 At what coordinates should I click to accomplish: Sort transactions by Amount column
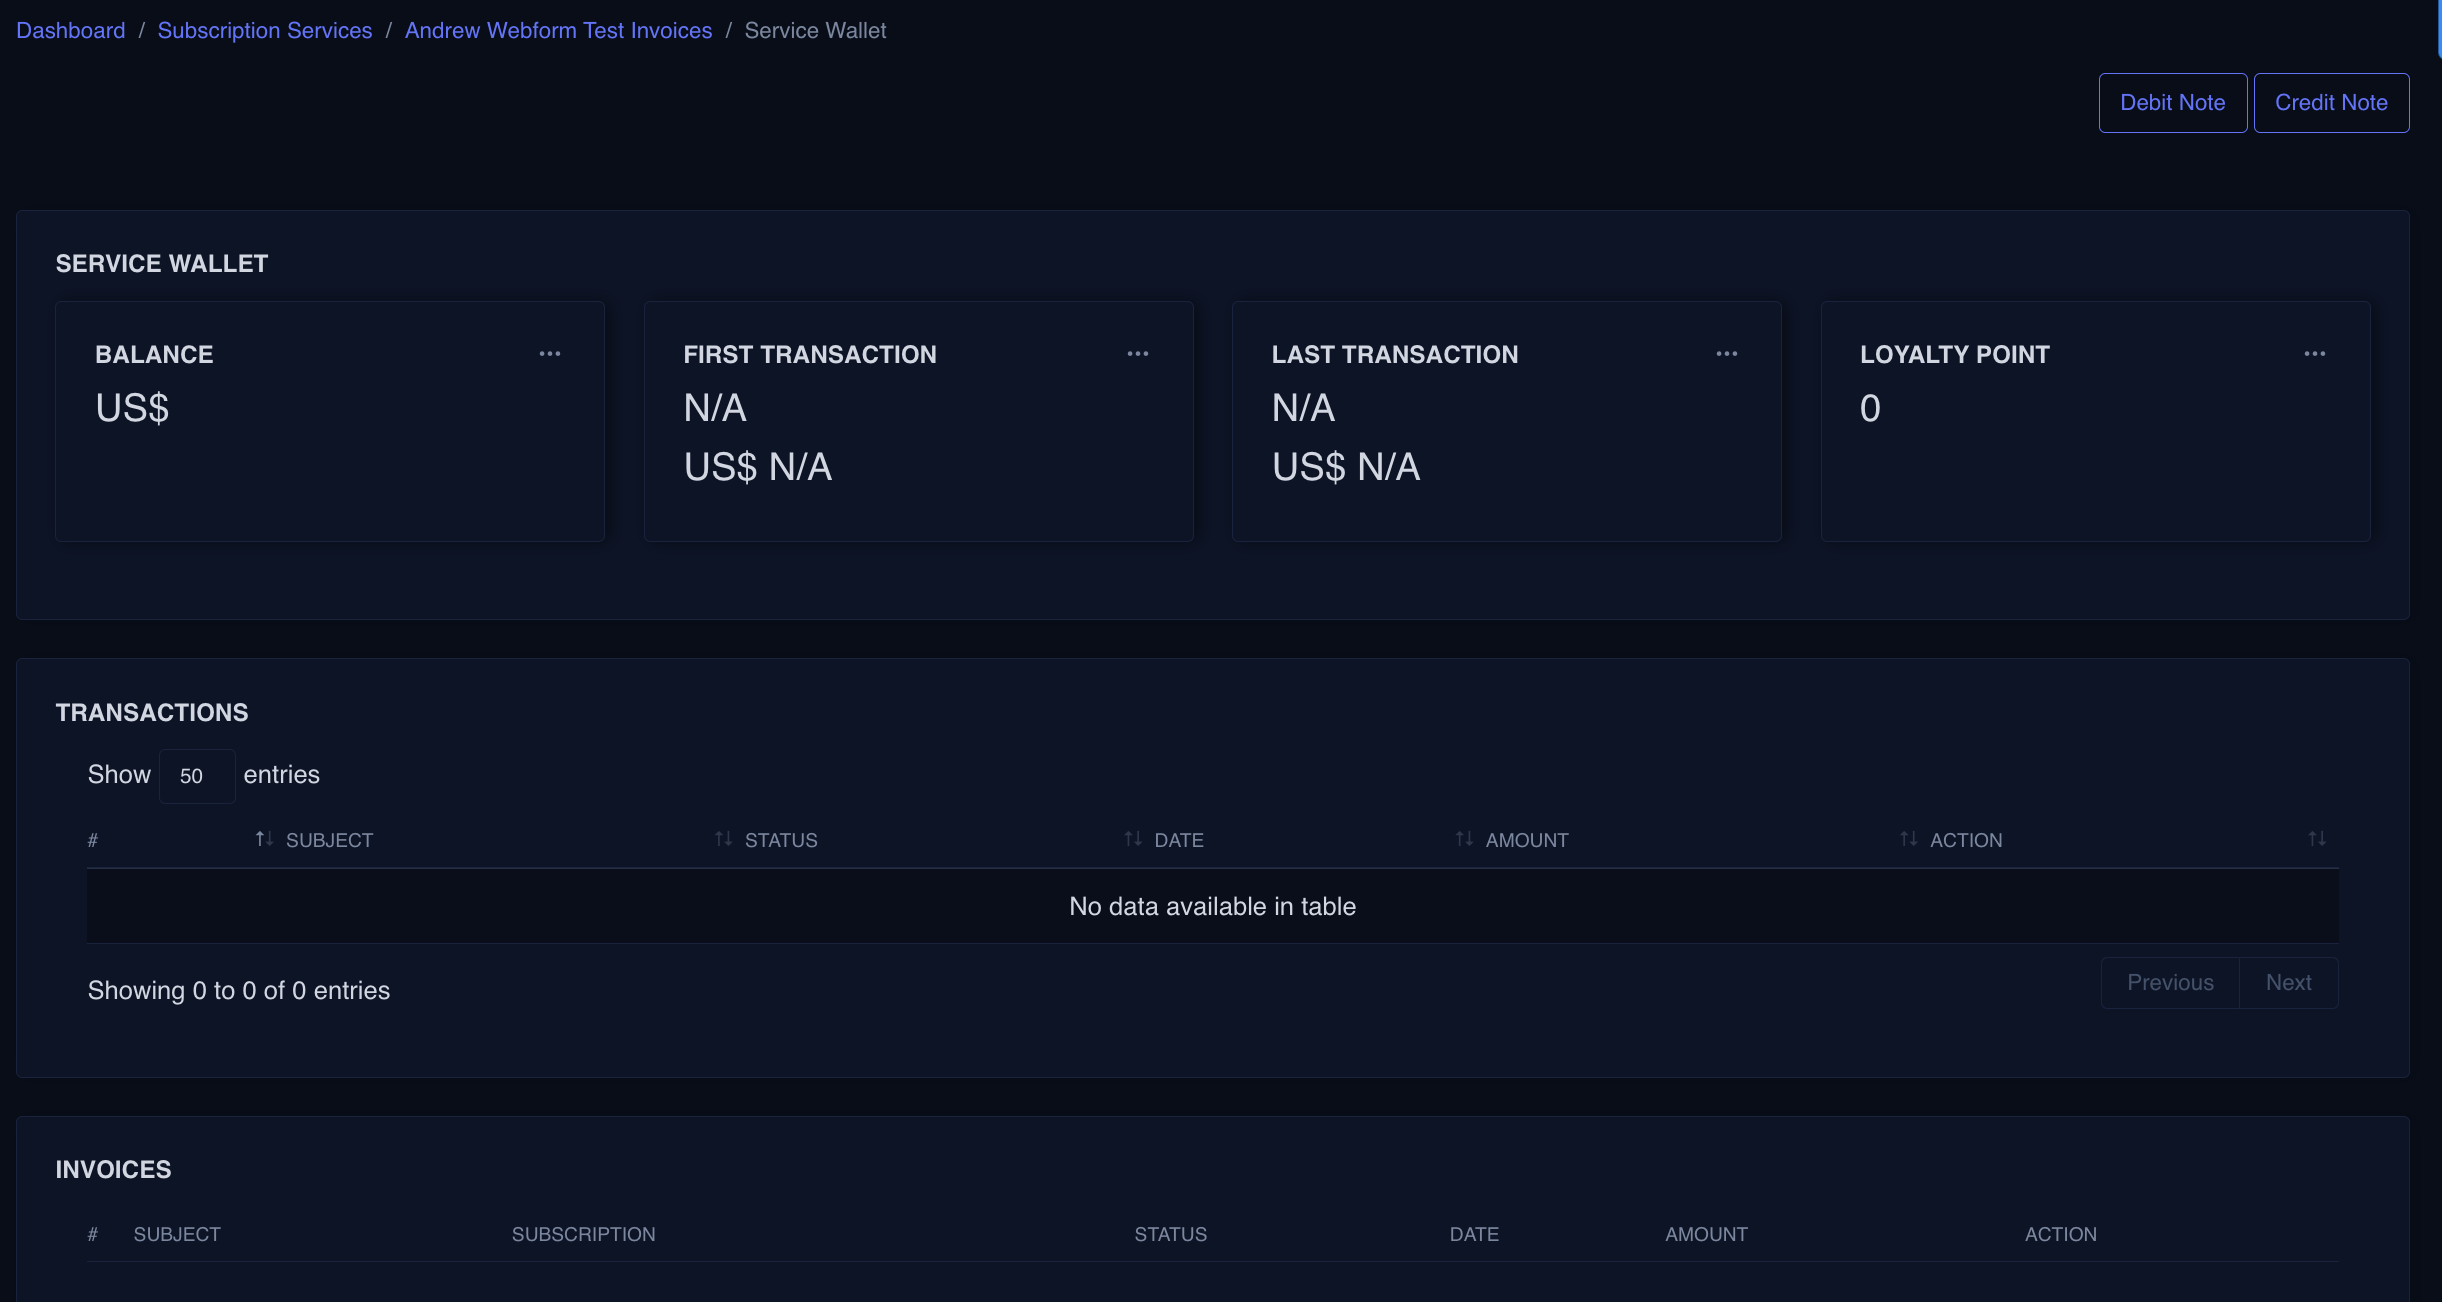point(1526,840)
